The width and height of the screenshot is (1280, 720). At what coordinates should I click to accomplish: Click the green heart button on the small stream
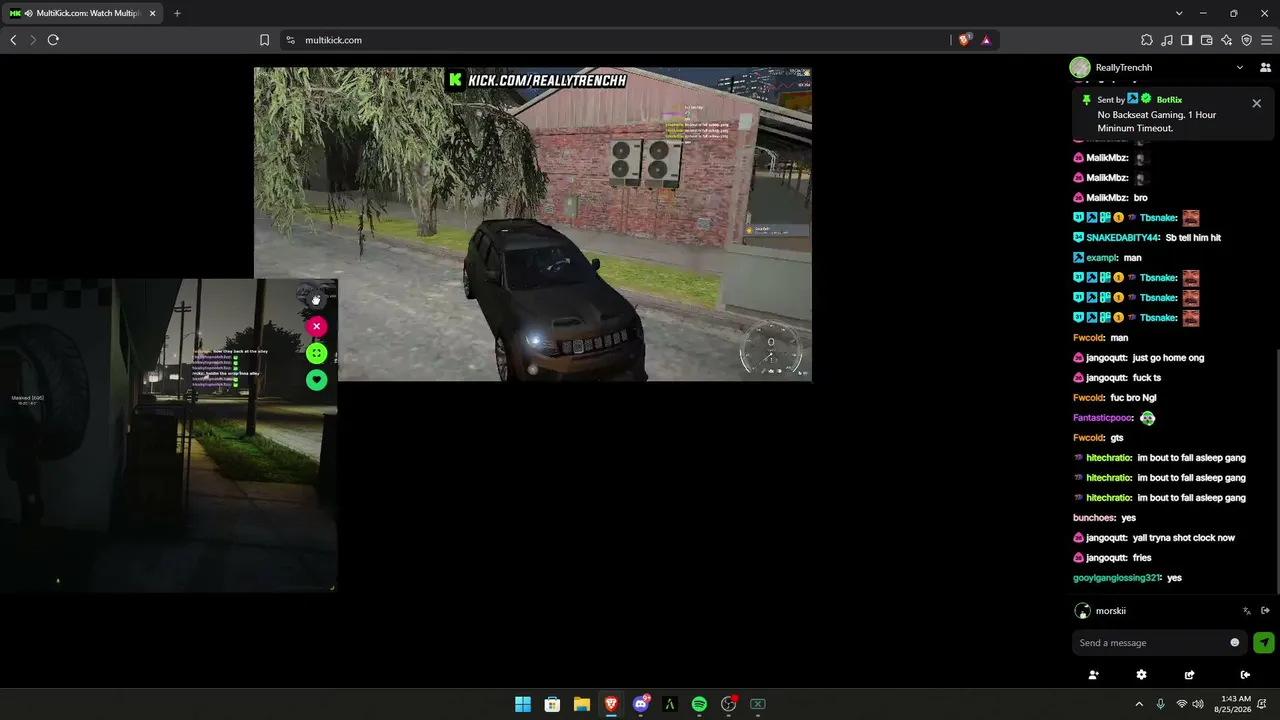(x=316, y=380)
